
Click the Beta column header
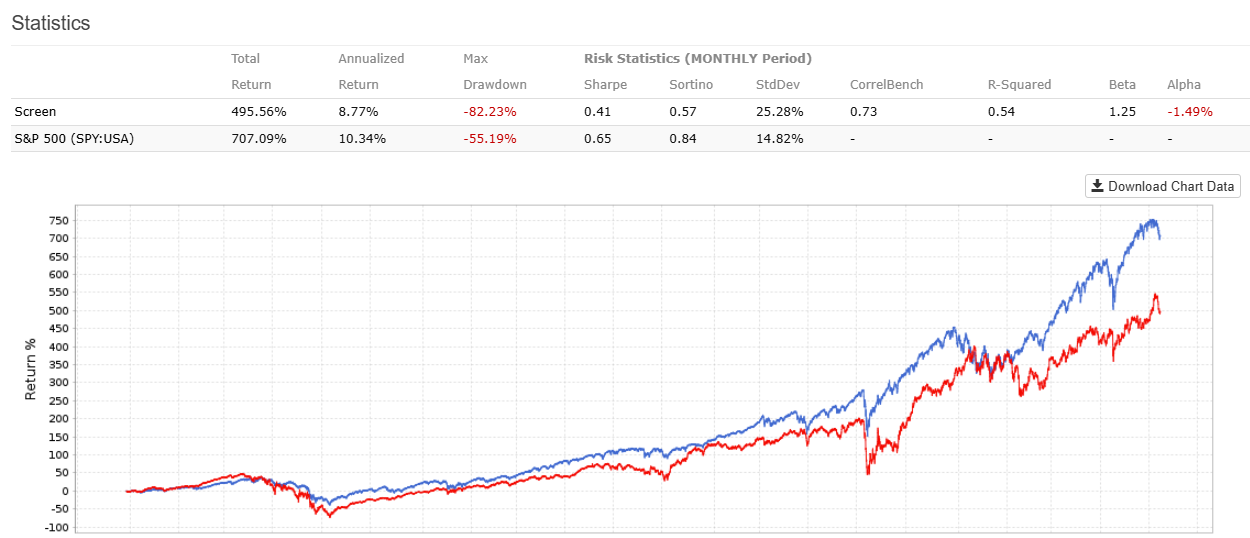click(1121, 85)
